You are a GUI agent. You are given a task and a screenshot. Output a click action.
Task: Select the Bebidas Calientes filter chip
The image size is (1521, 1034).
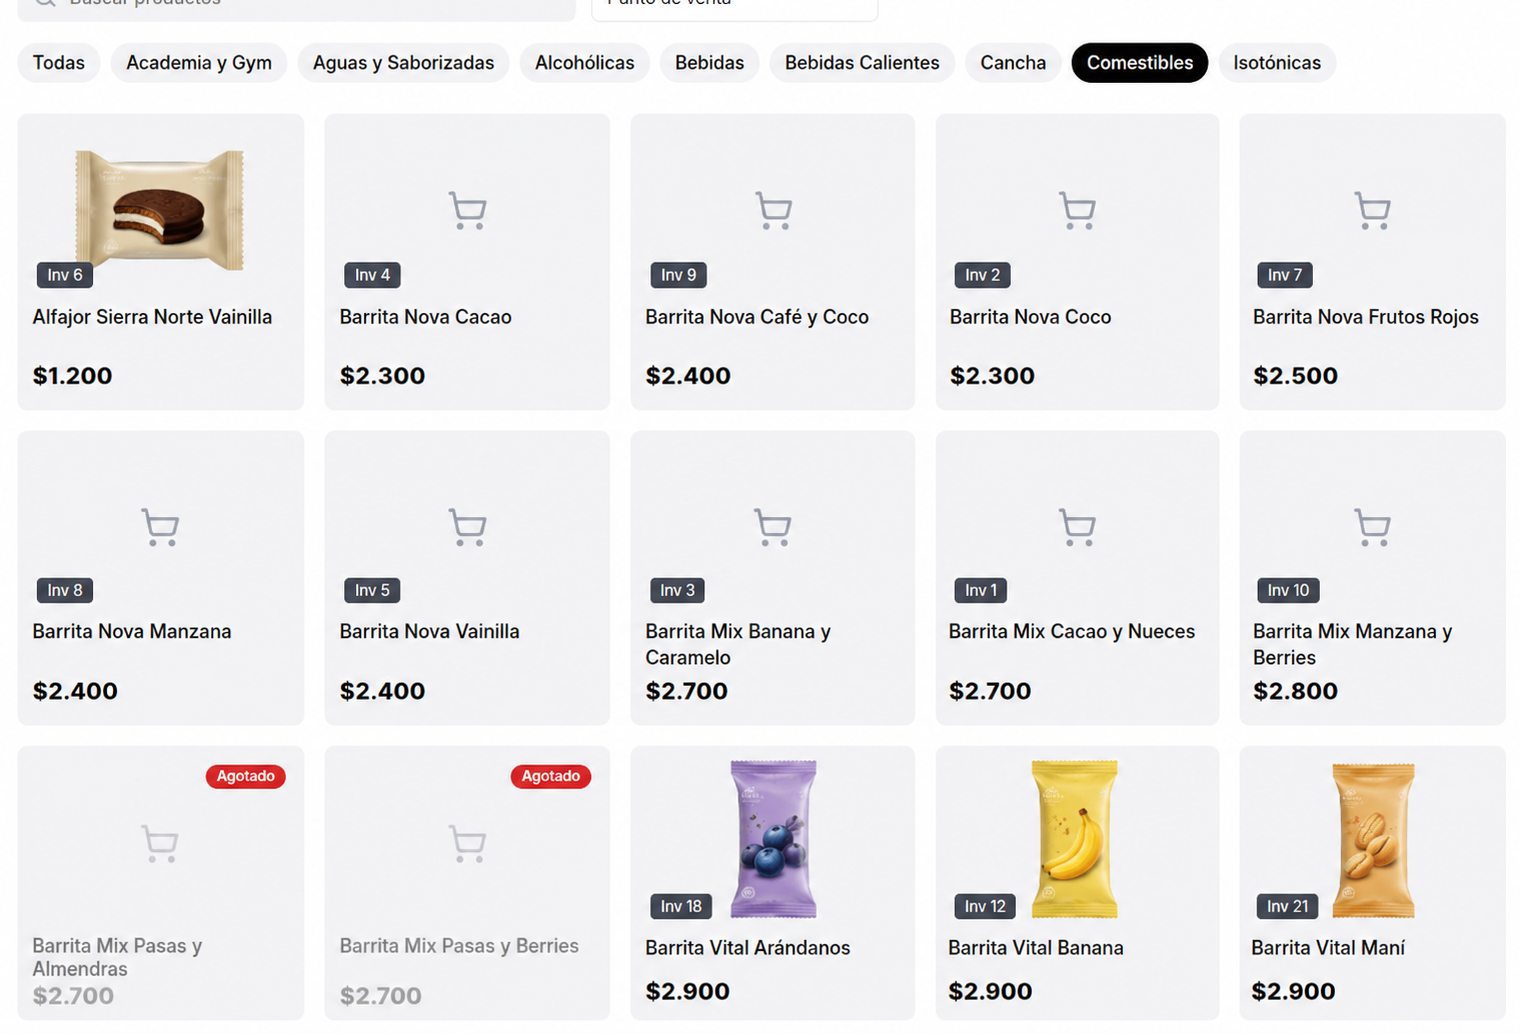[862, 63]
